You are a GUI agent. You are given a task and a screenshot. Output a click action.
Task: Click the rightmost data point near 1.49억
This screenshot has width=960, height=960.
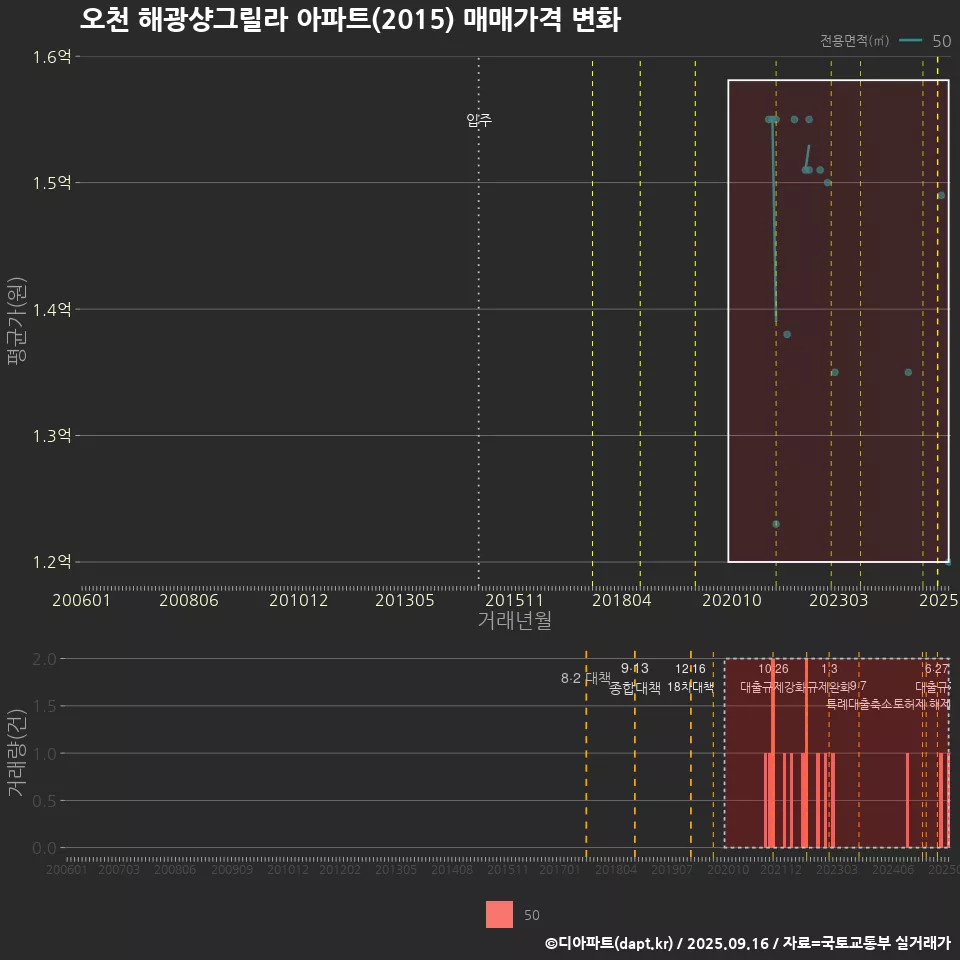[x=941, y=195]
